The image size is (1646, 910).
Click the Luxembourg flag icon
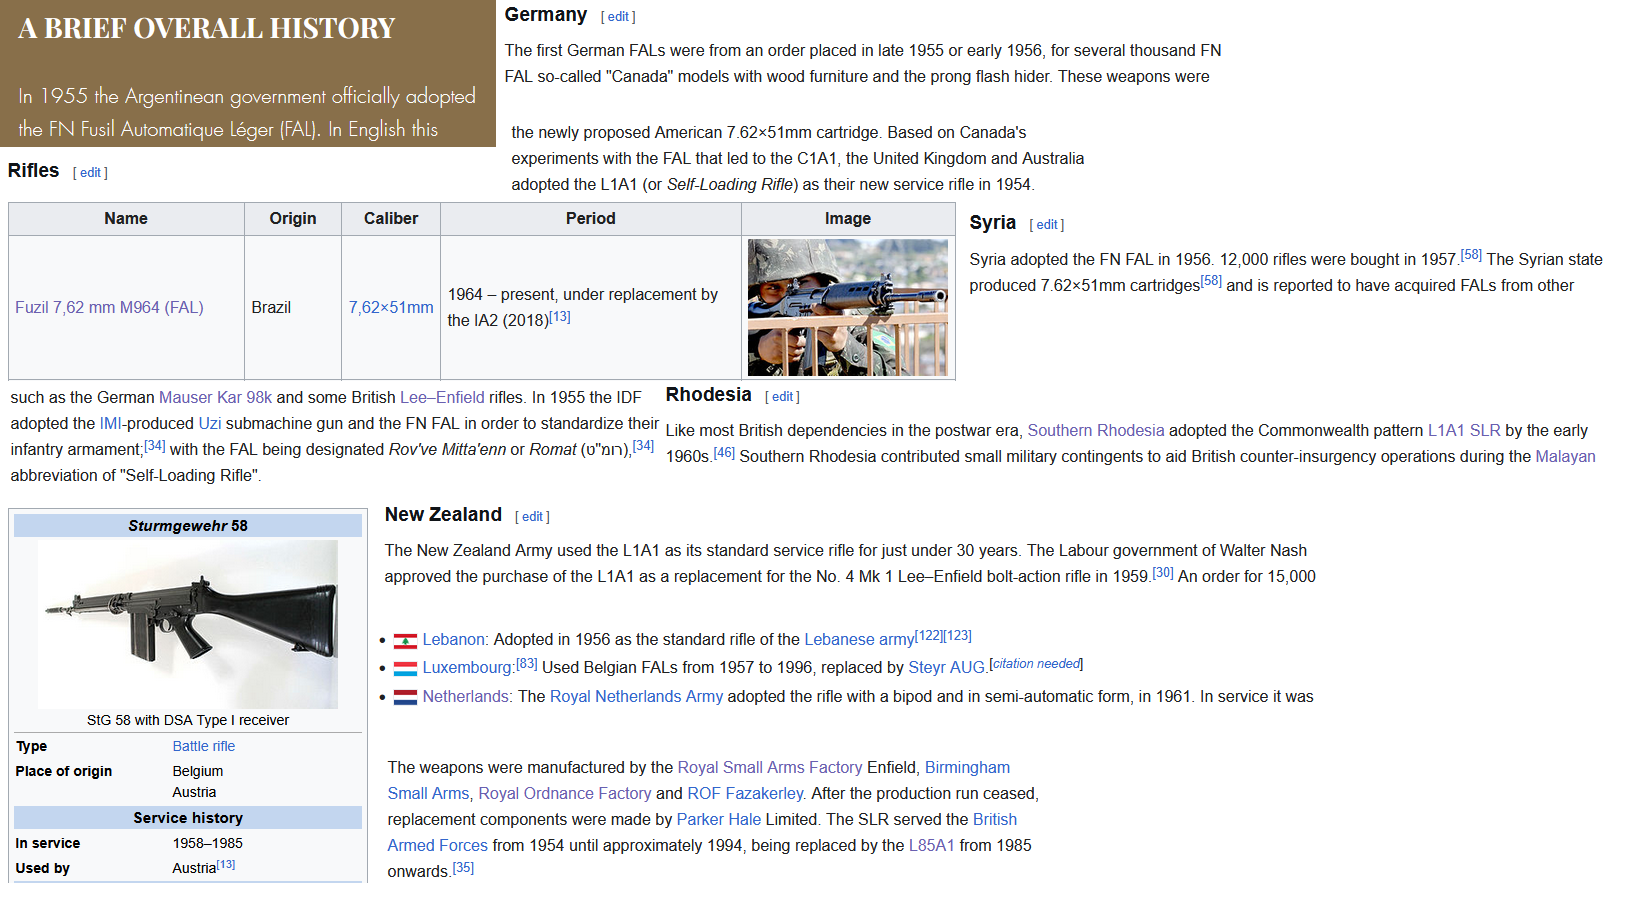coord(405,669)
